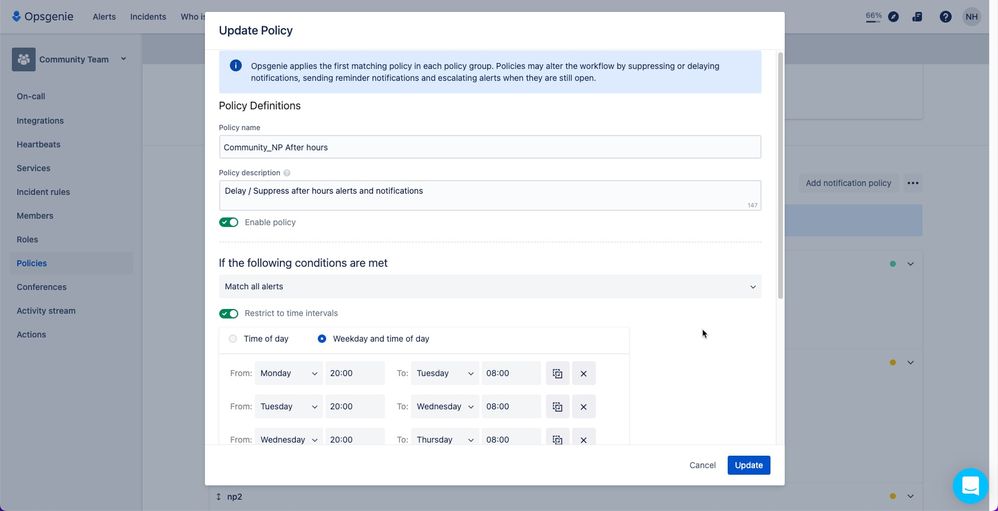
Task: Select Weekday and time of day radio
Action: point(322,339)
